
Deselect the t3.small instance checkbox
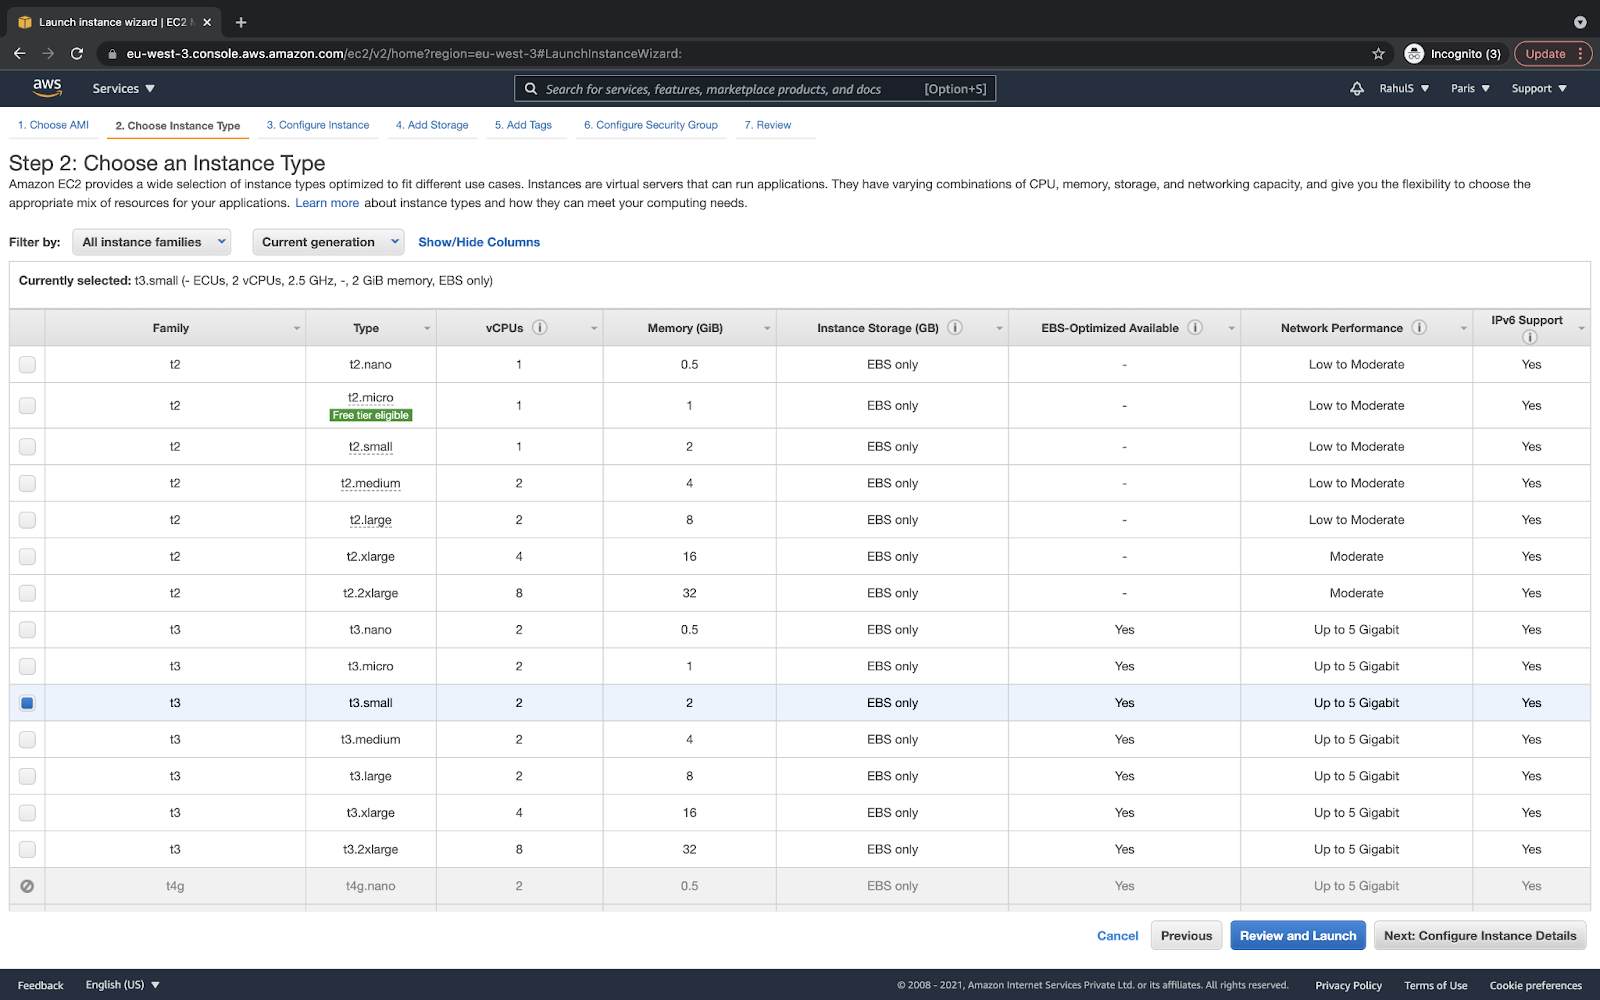(x=27, y=703)
